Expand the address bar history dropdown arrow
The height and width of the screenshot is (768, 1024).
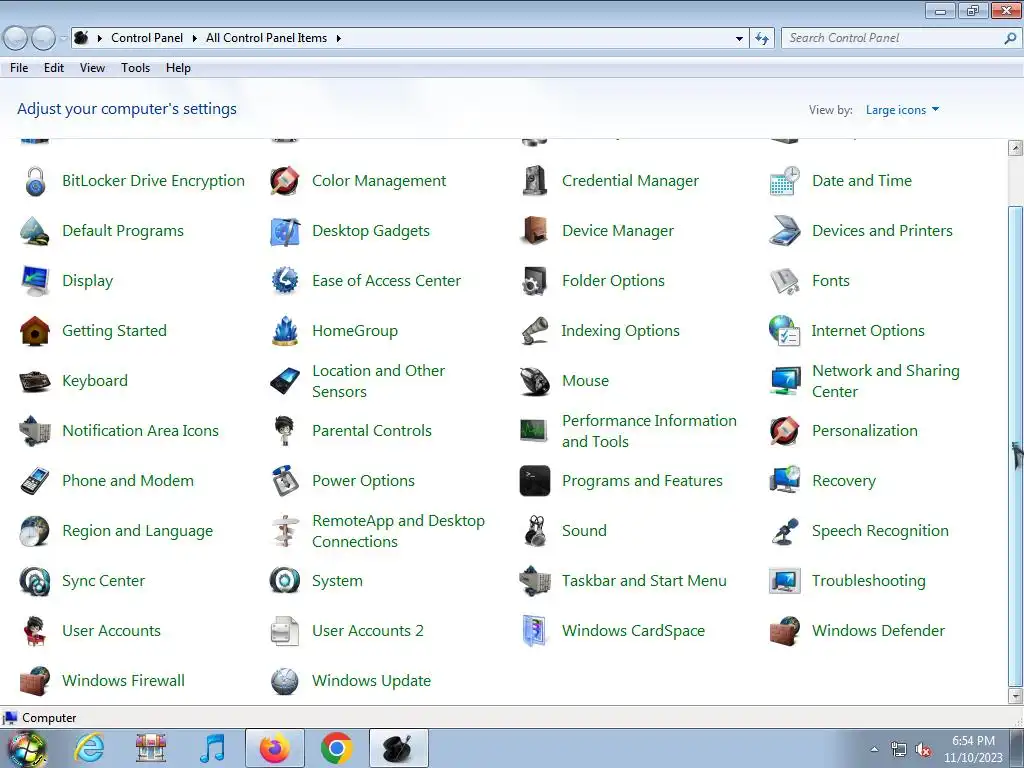coord(739,39)
